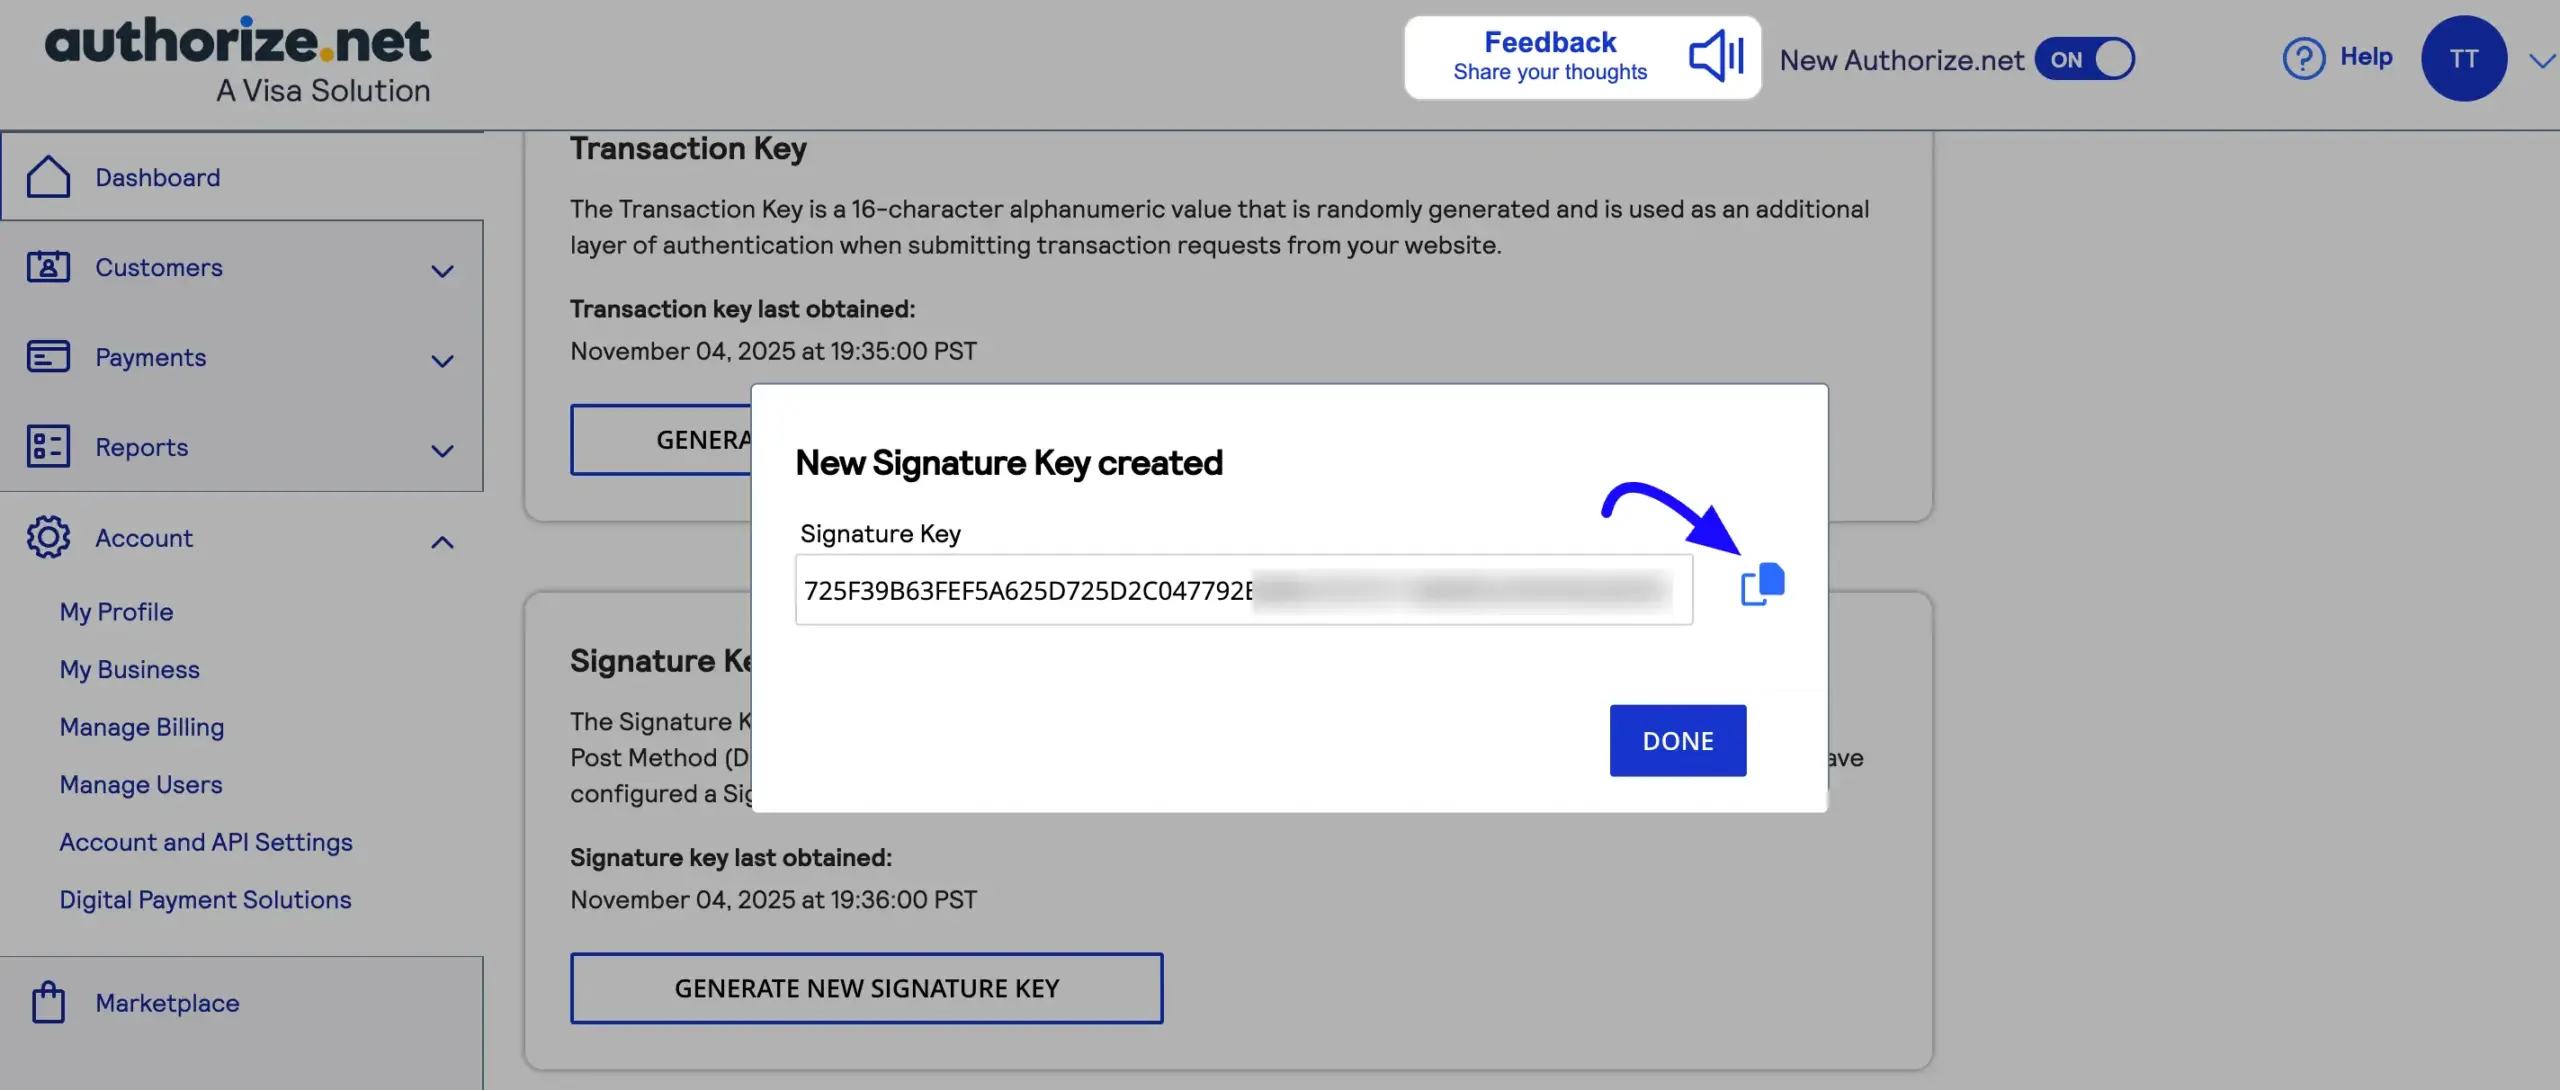This screenshot has width=2560, height=1090.
Task: Select the Dashboard home icon
Action: [48, 175]
